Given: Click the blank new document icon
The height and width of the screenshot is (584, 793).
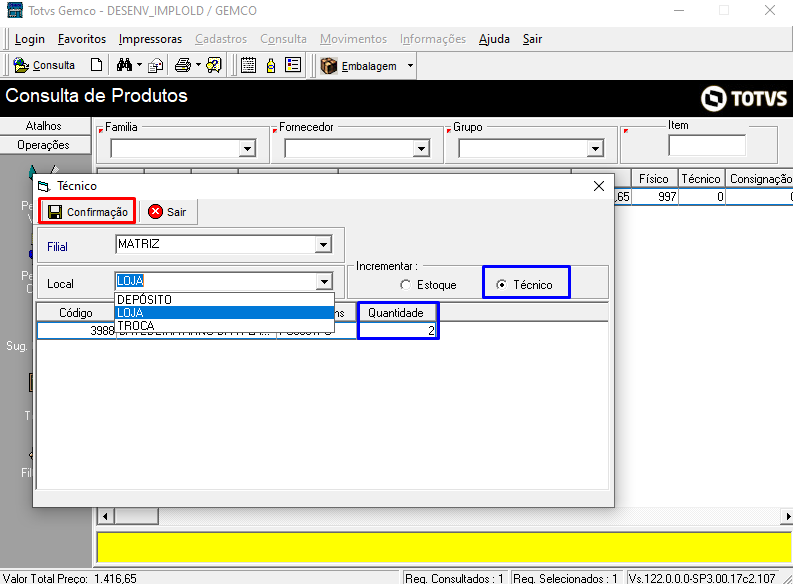Looking at the screenshot, I should pyautogui.click(x=96, y=65).
